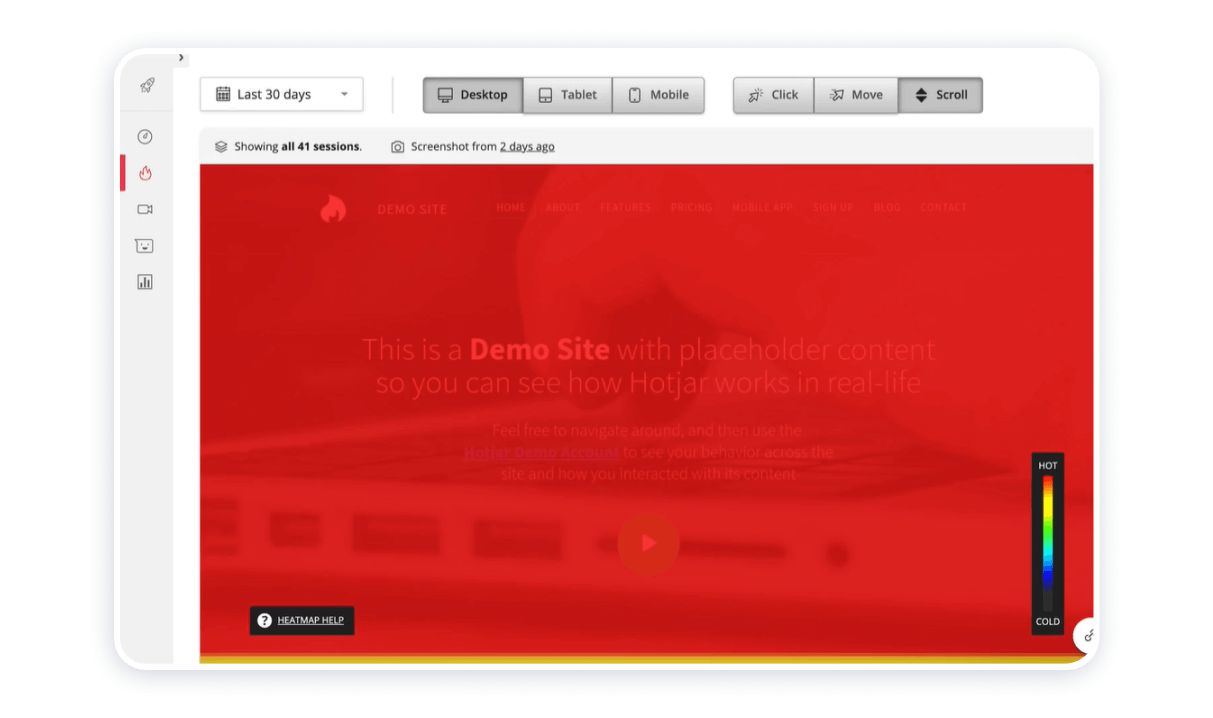Play the demo site video
This screenshot has width=1213, height=718.
pos(648,543)
